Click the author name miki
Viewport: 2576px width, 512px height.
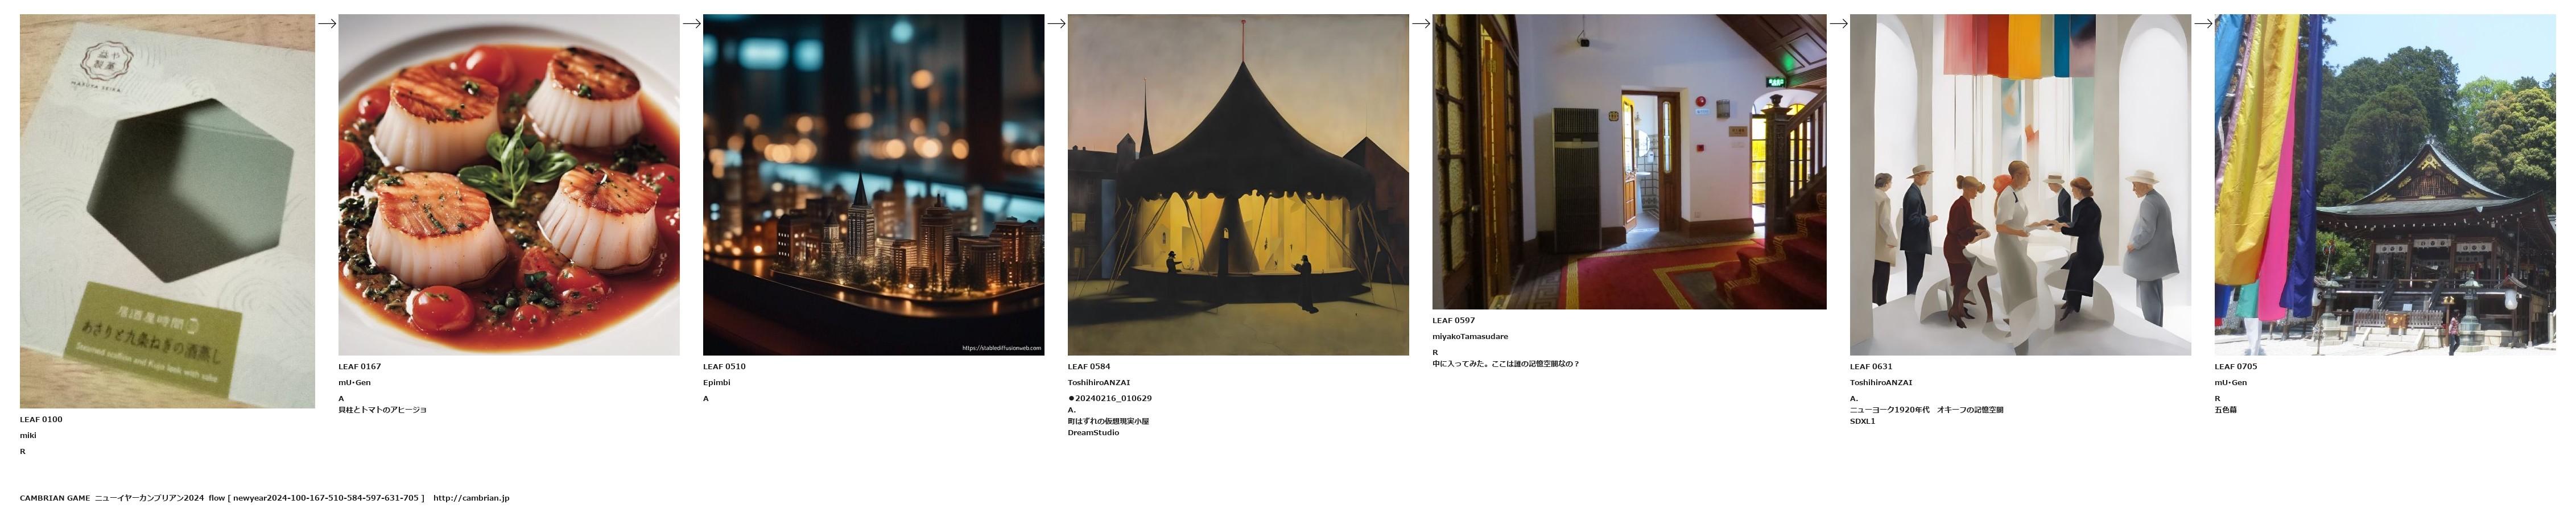click(x=28, y=436)
